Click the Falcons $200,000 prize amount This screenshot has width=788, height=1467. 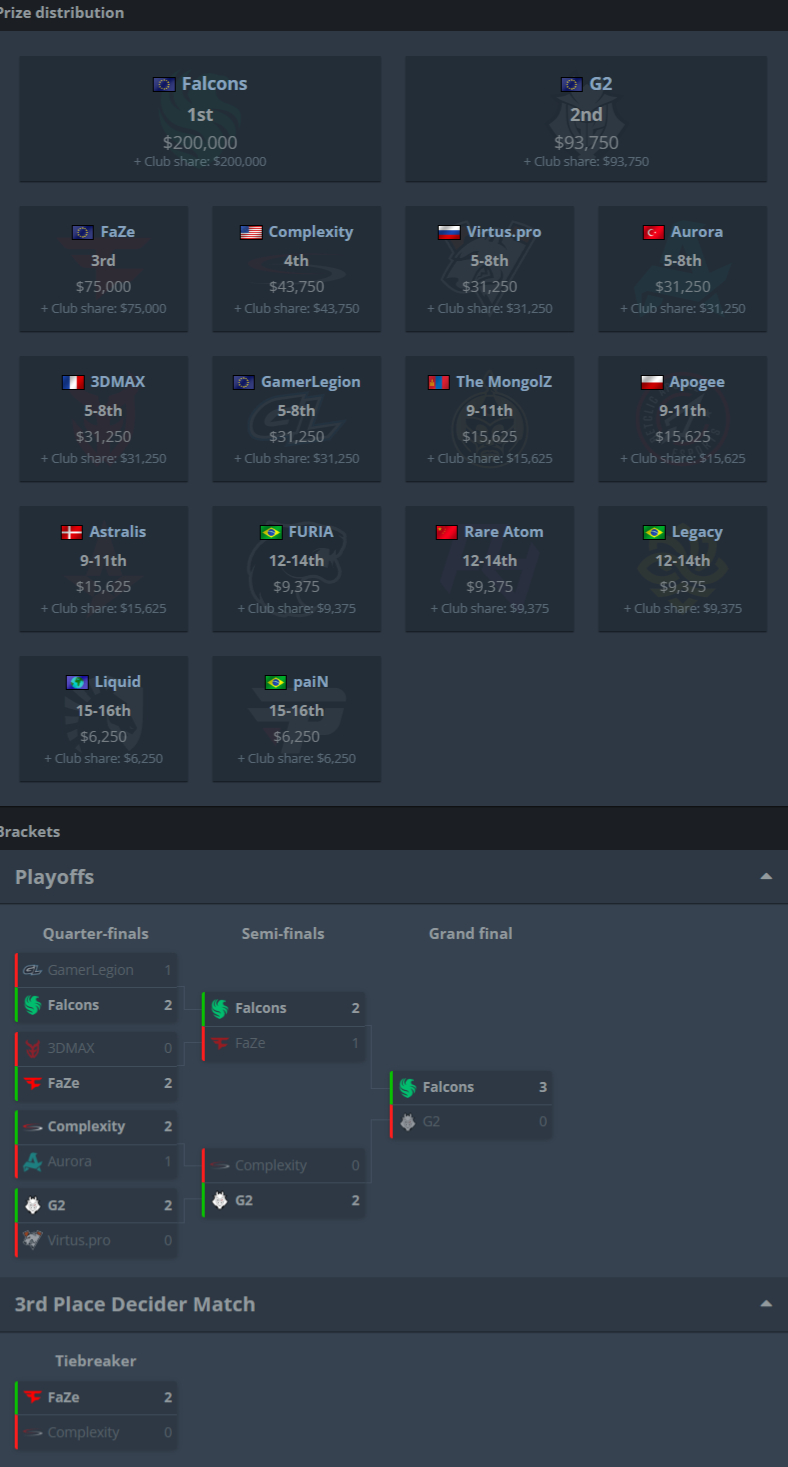pyautogui.click(x=200, y=143)
